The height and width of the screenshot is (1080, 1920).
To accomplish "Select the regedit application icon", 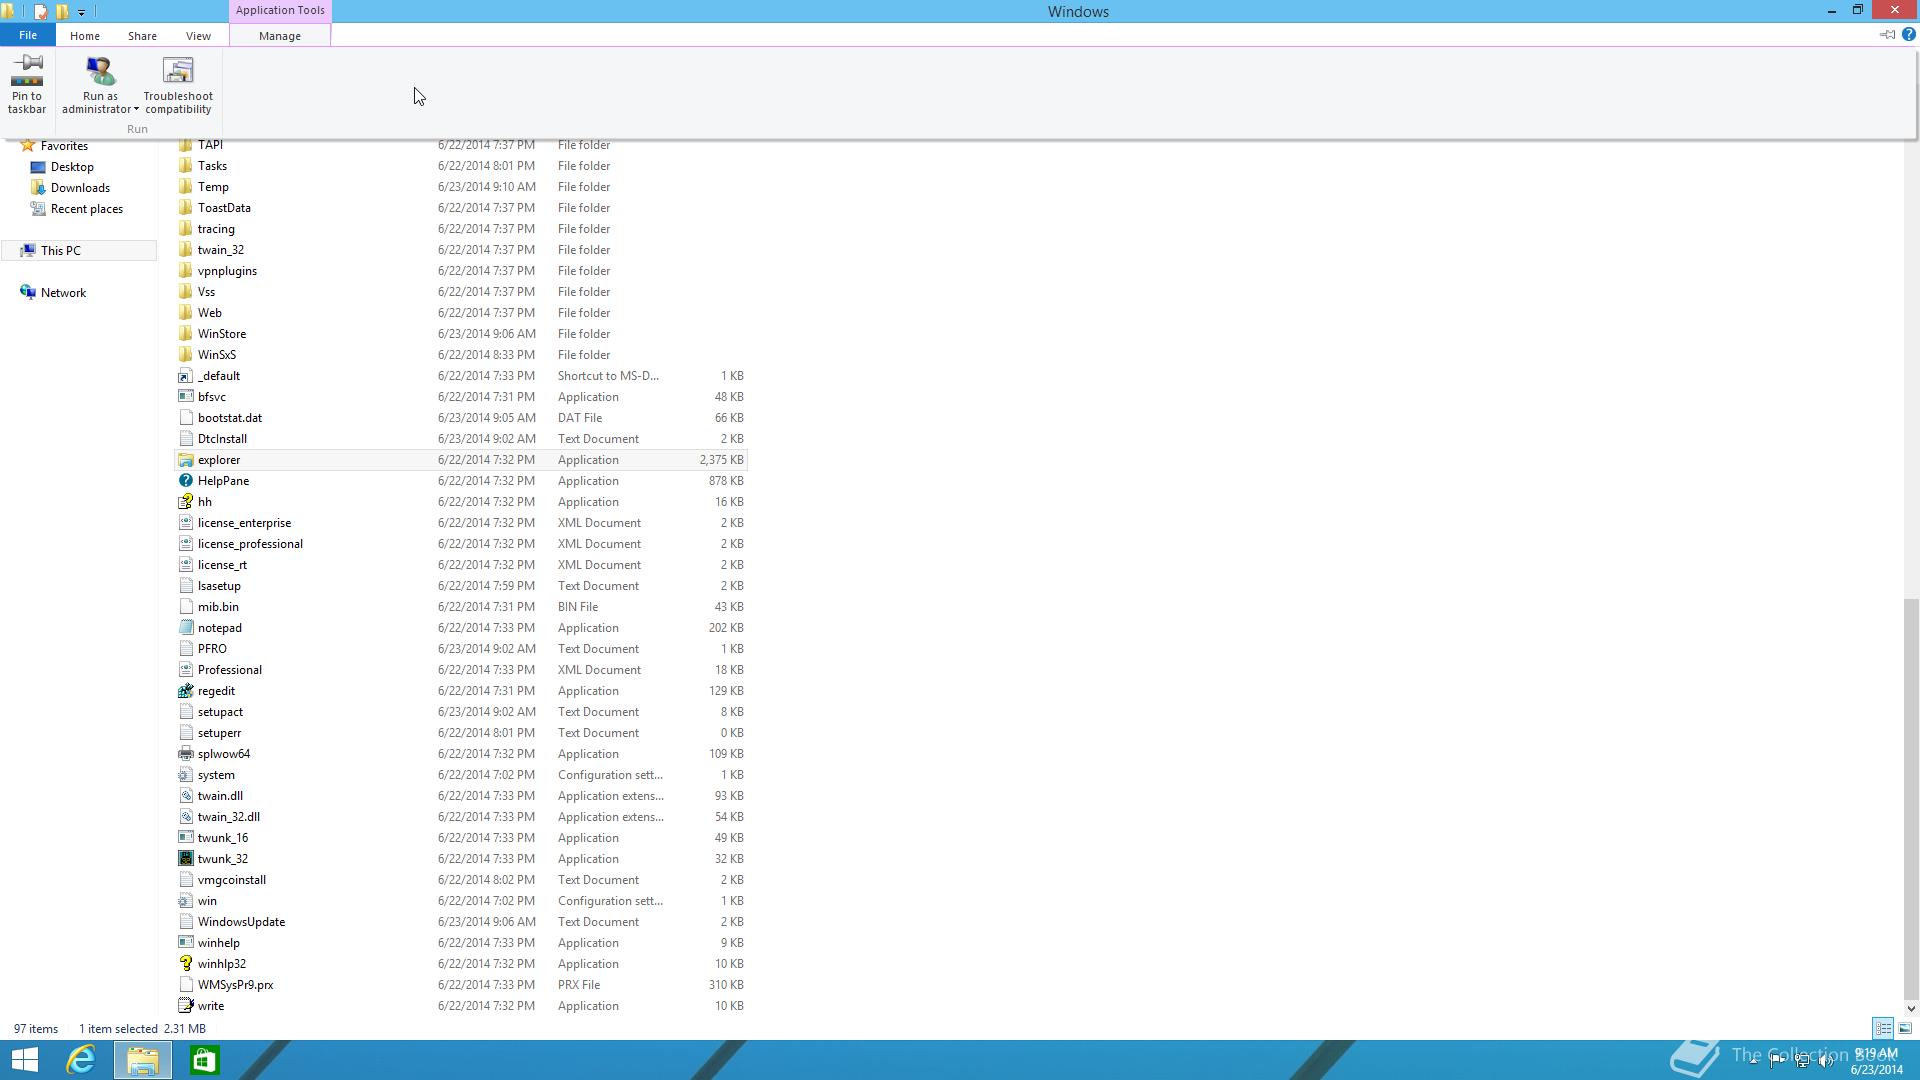I will 185,691.
